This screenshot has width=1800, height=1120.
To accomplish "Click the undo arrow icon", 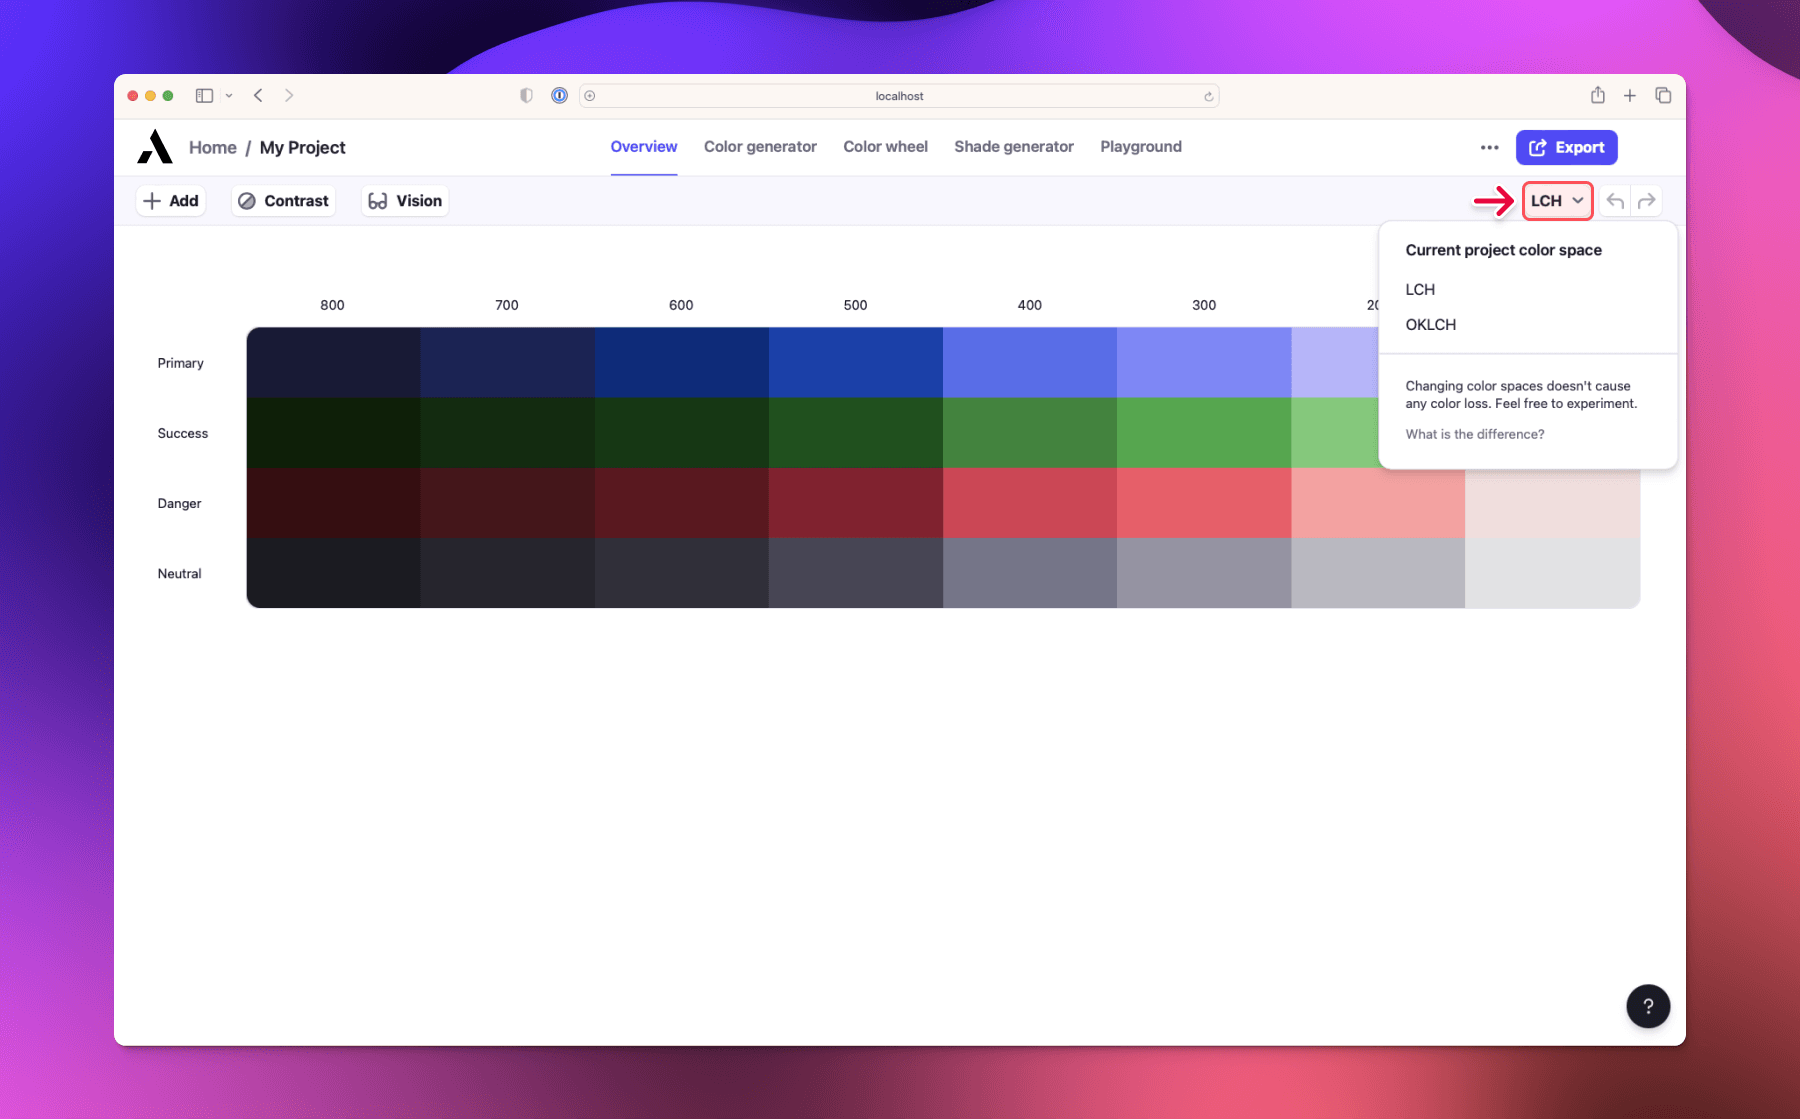I will click(1615, 200).
